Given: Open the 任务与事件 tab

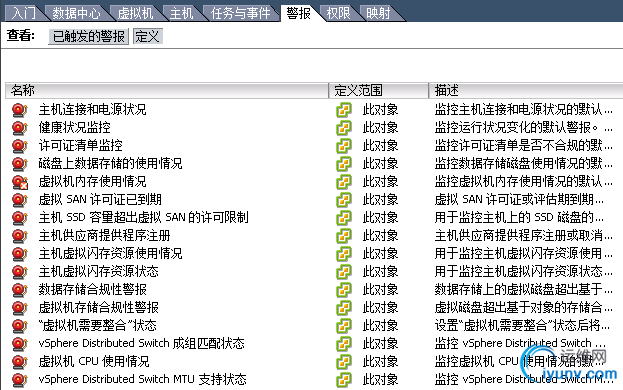Looking at the screenshot, I should pos(240,14).
